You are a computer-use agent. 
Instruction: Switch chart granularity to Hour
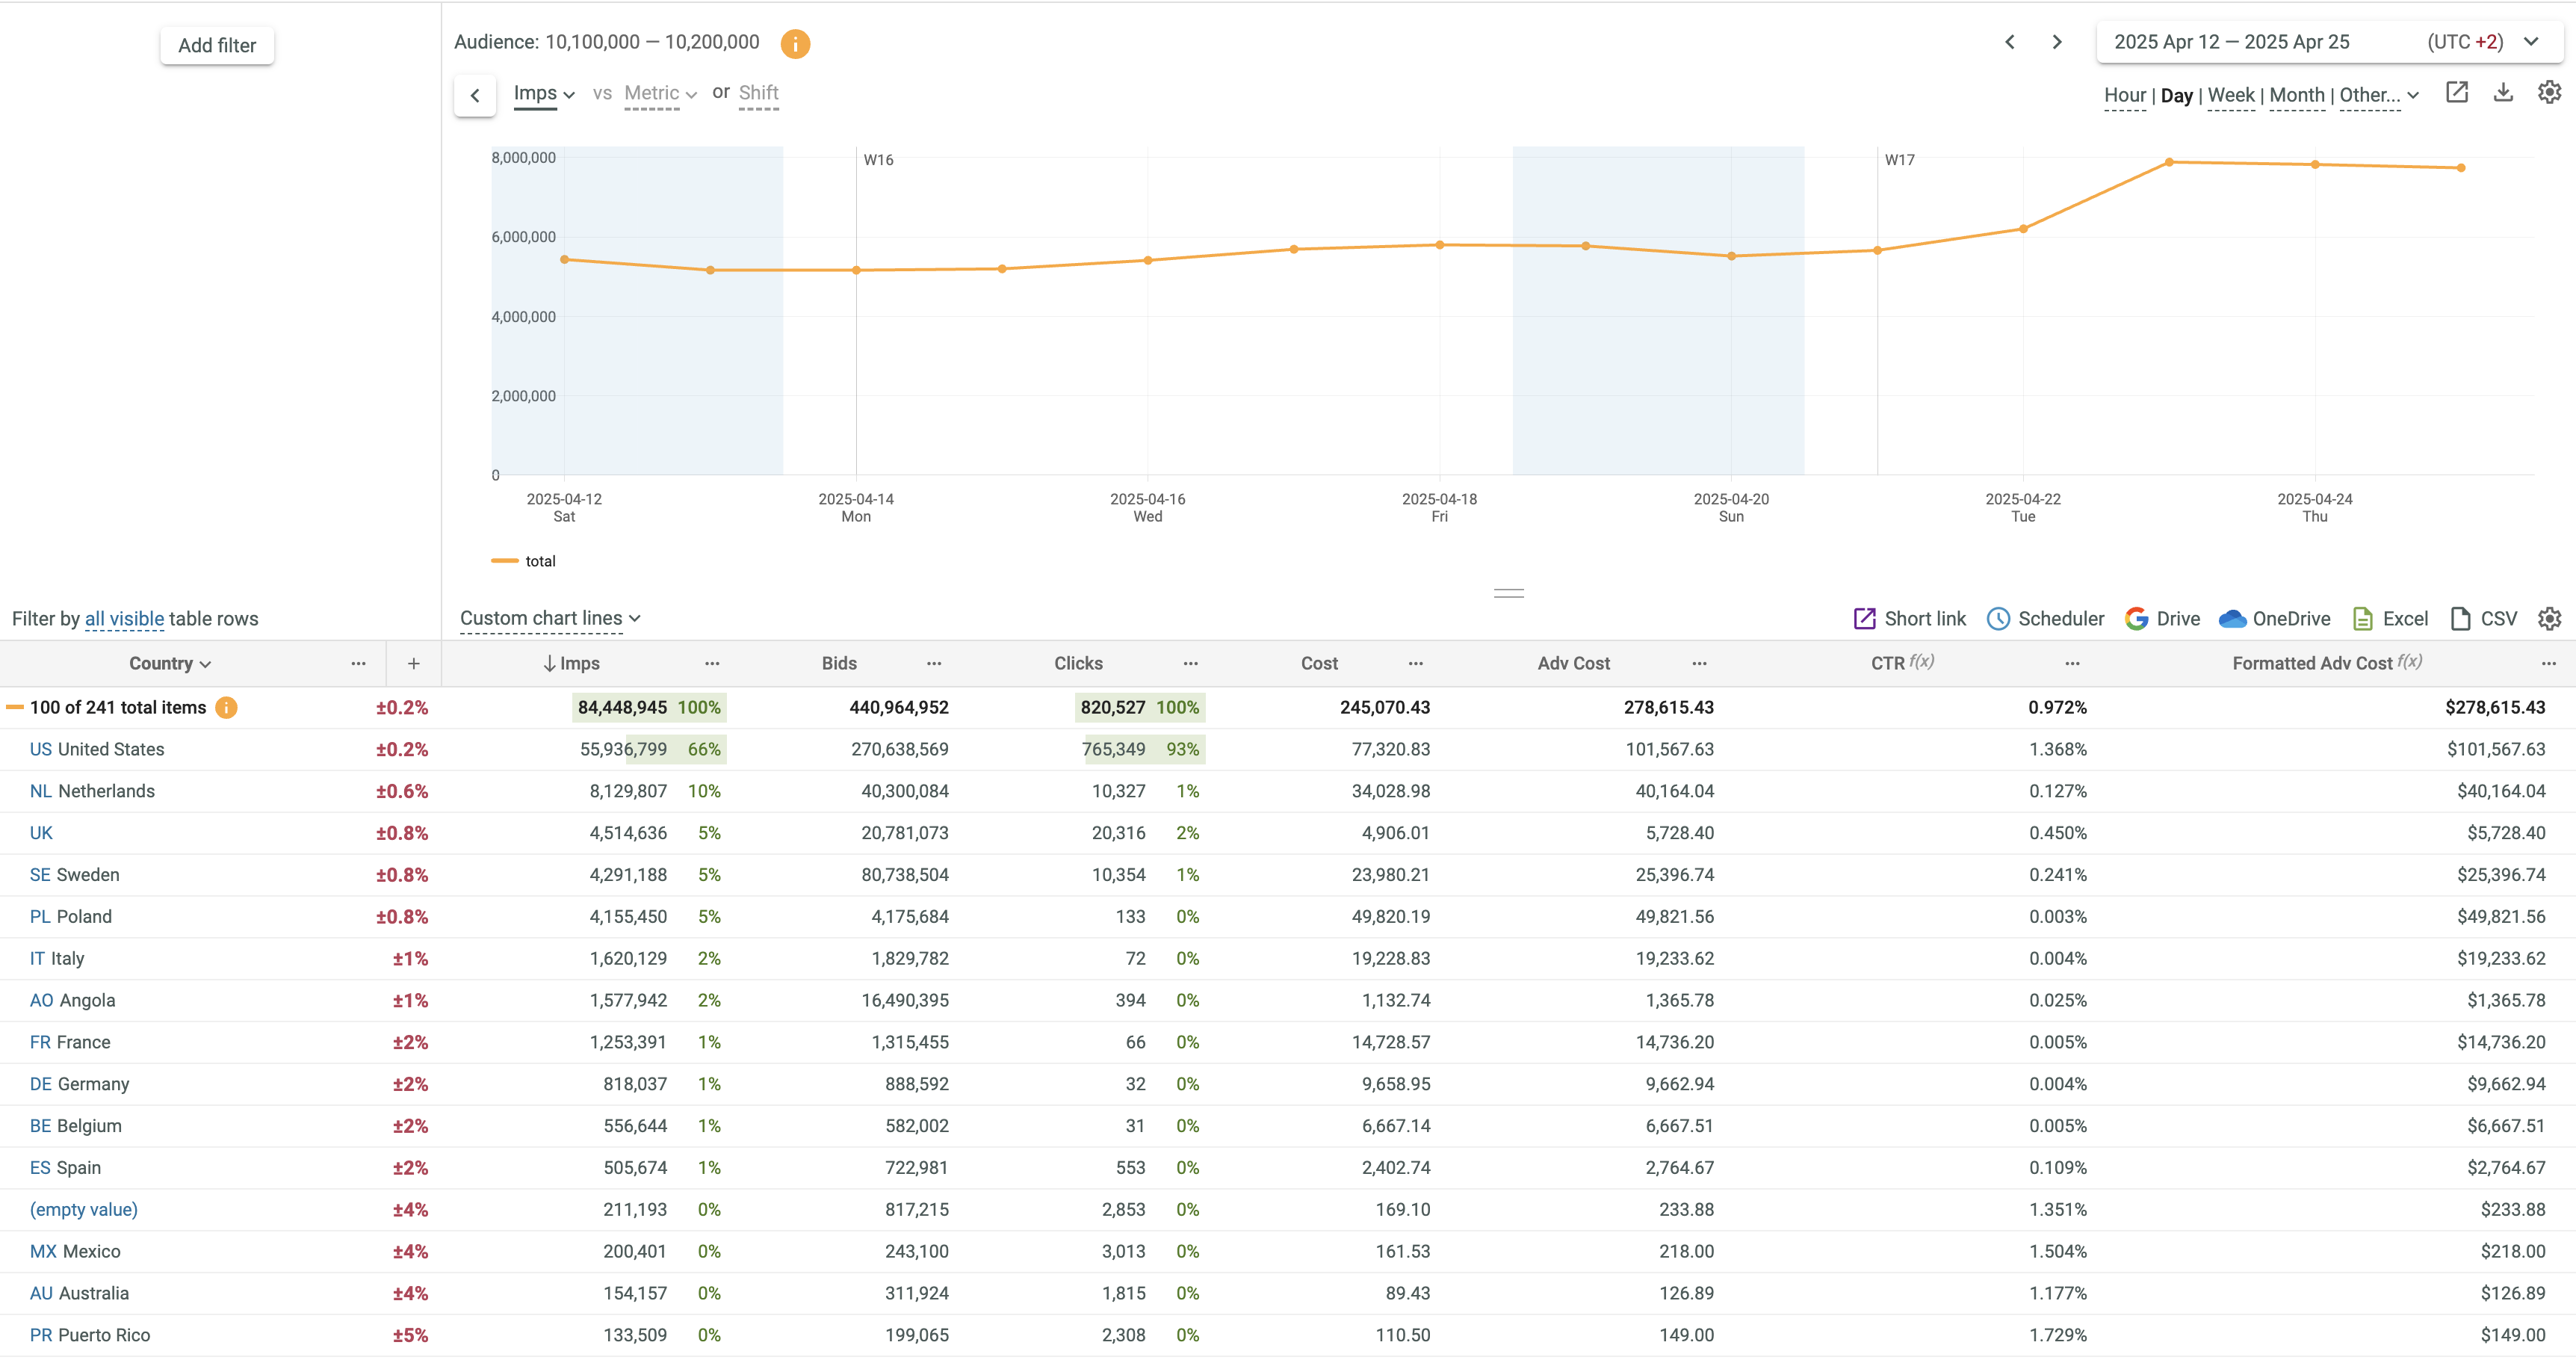(x=2124, y=96)
